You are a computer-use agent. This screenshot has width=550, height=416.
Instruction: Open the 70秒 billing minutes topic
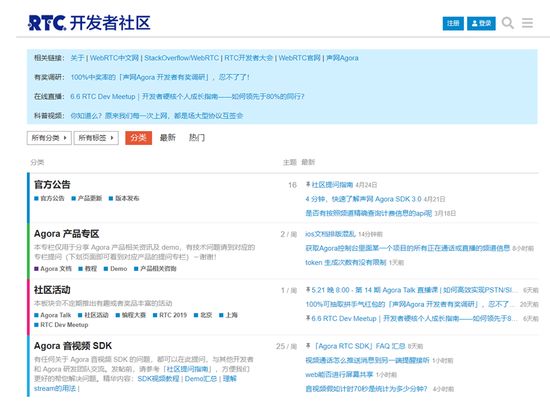367,389
